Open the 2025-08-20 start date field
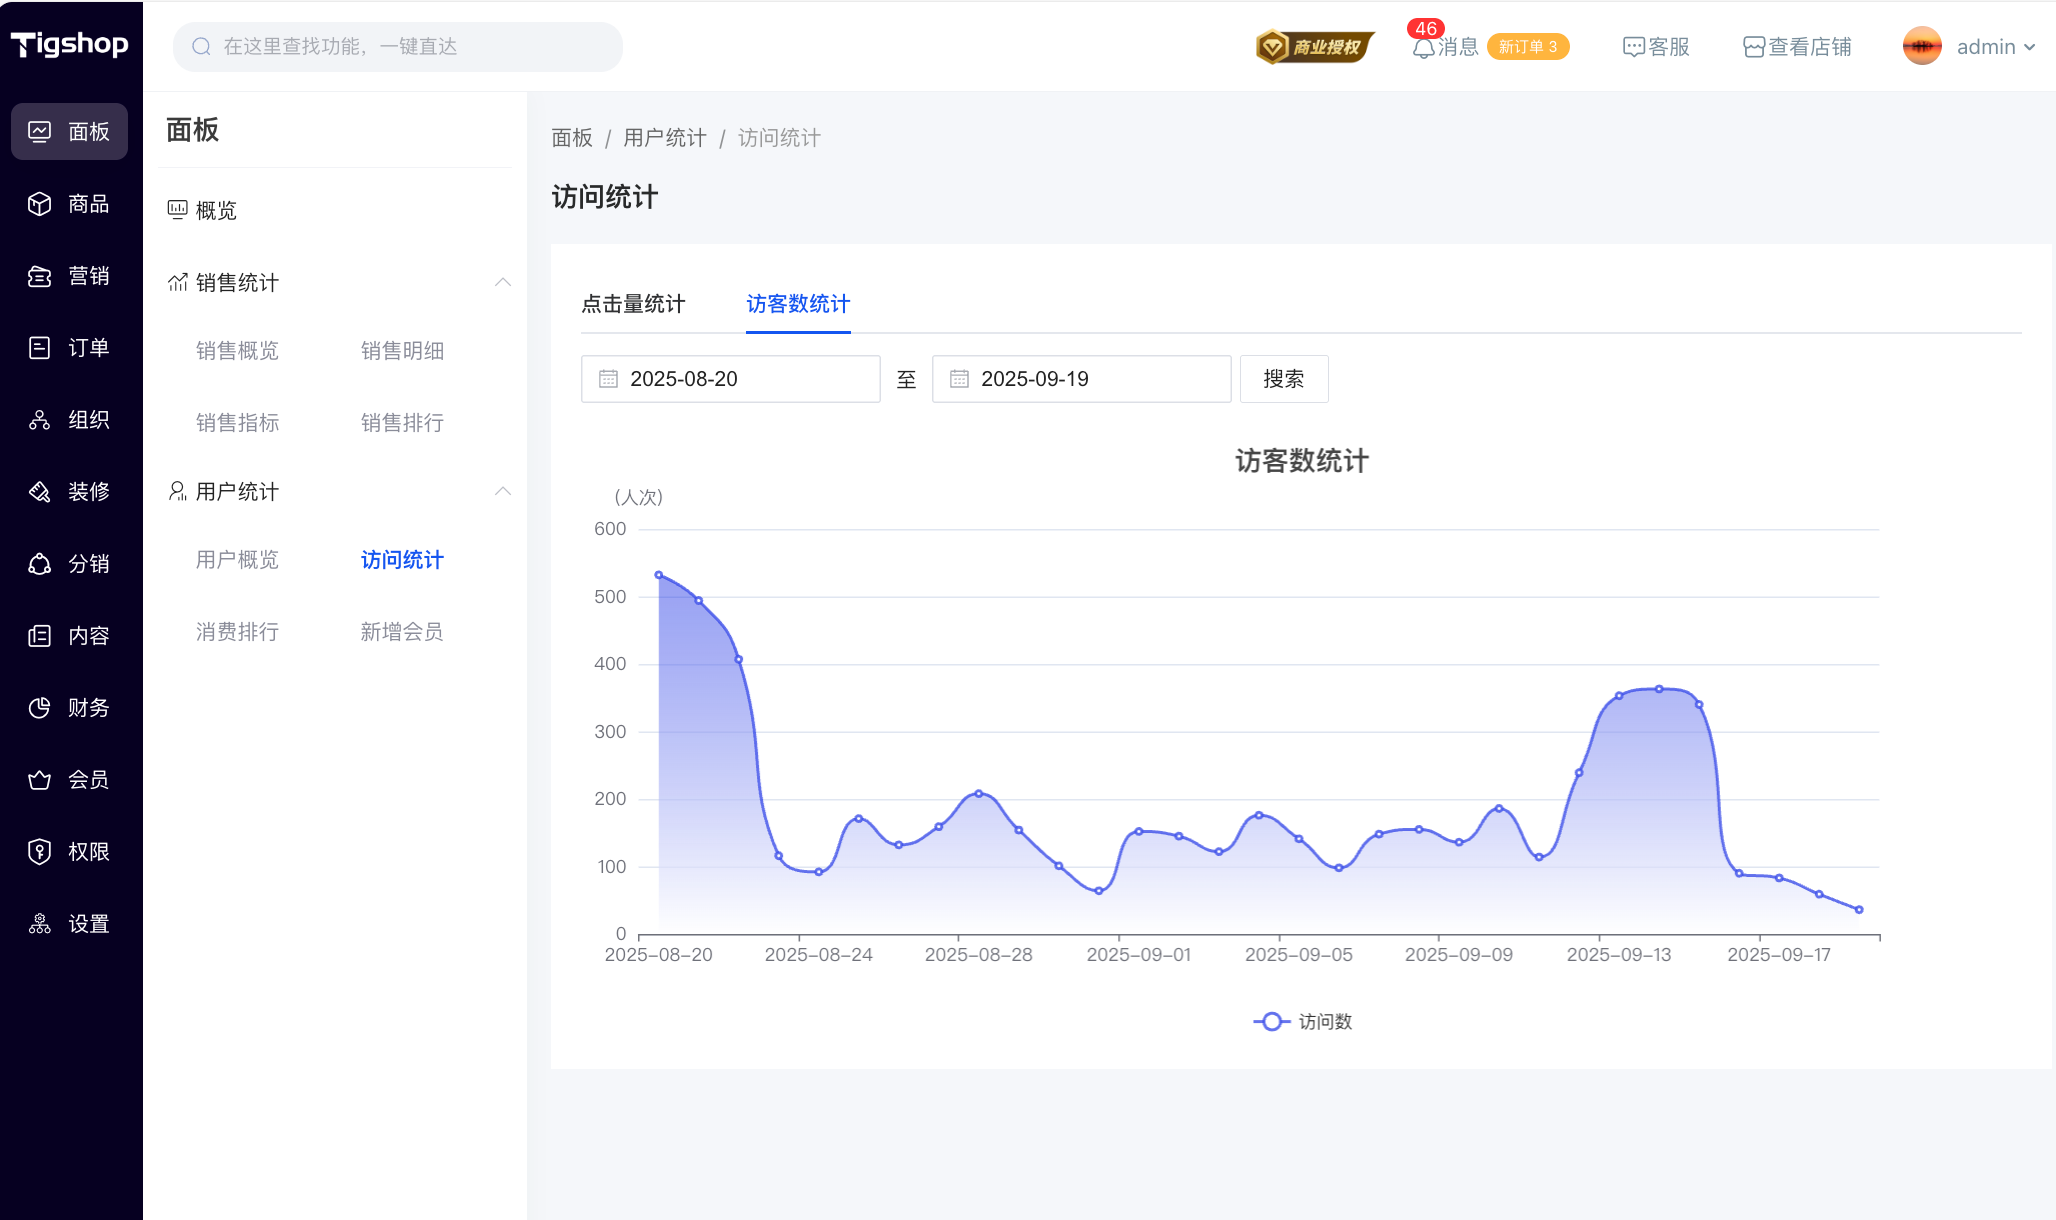 [731, 379]
